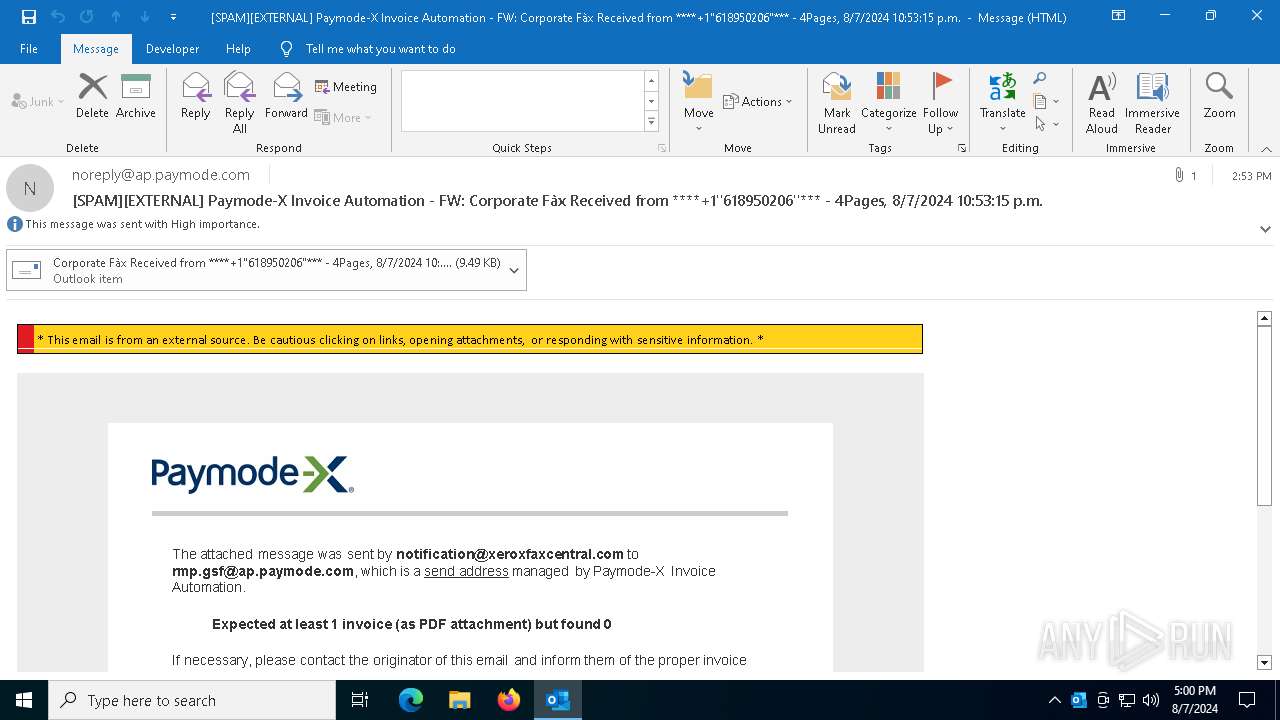Open File Explorer from the taskbar
The width and height of the screenshot is (1280, 720).
click(460, 700)
